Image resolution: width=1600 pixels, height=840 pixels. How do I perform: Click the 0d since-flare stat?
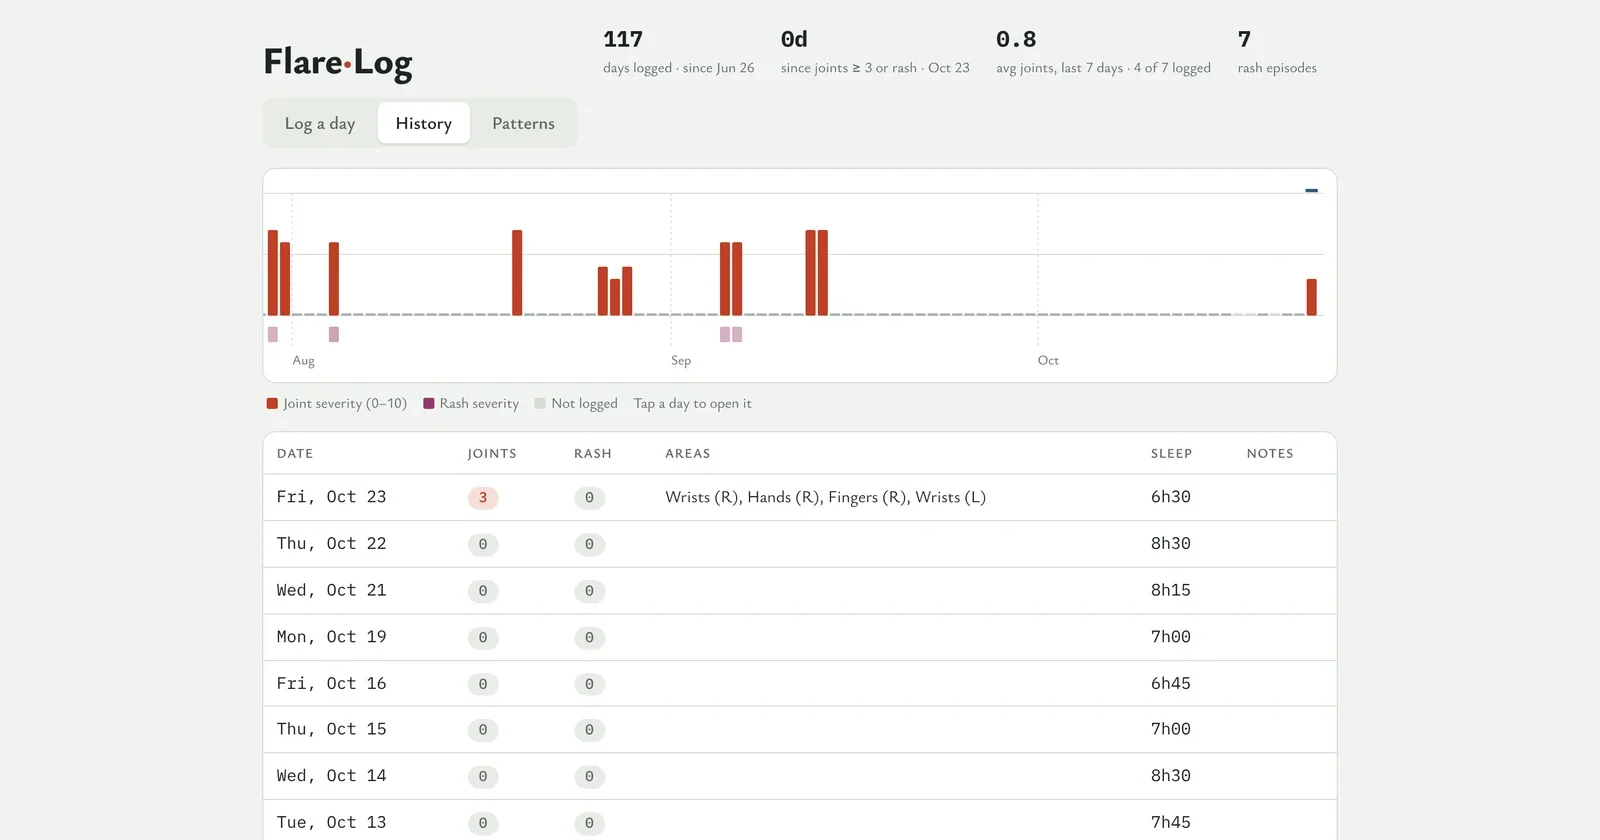pos(875,52)
